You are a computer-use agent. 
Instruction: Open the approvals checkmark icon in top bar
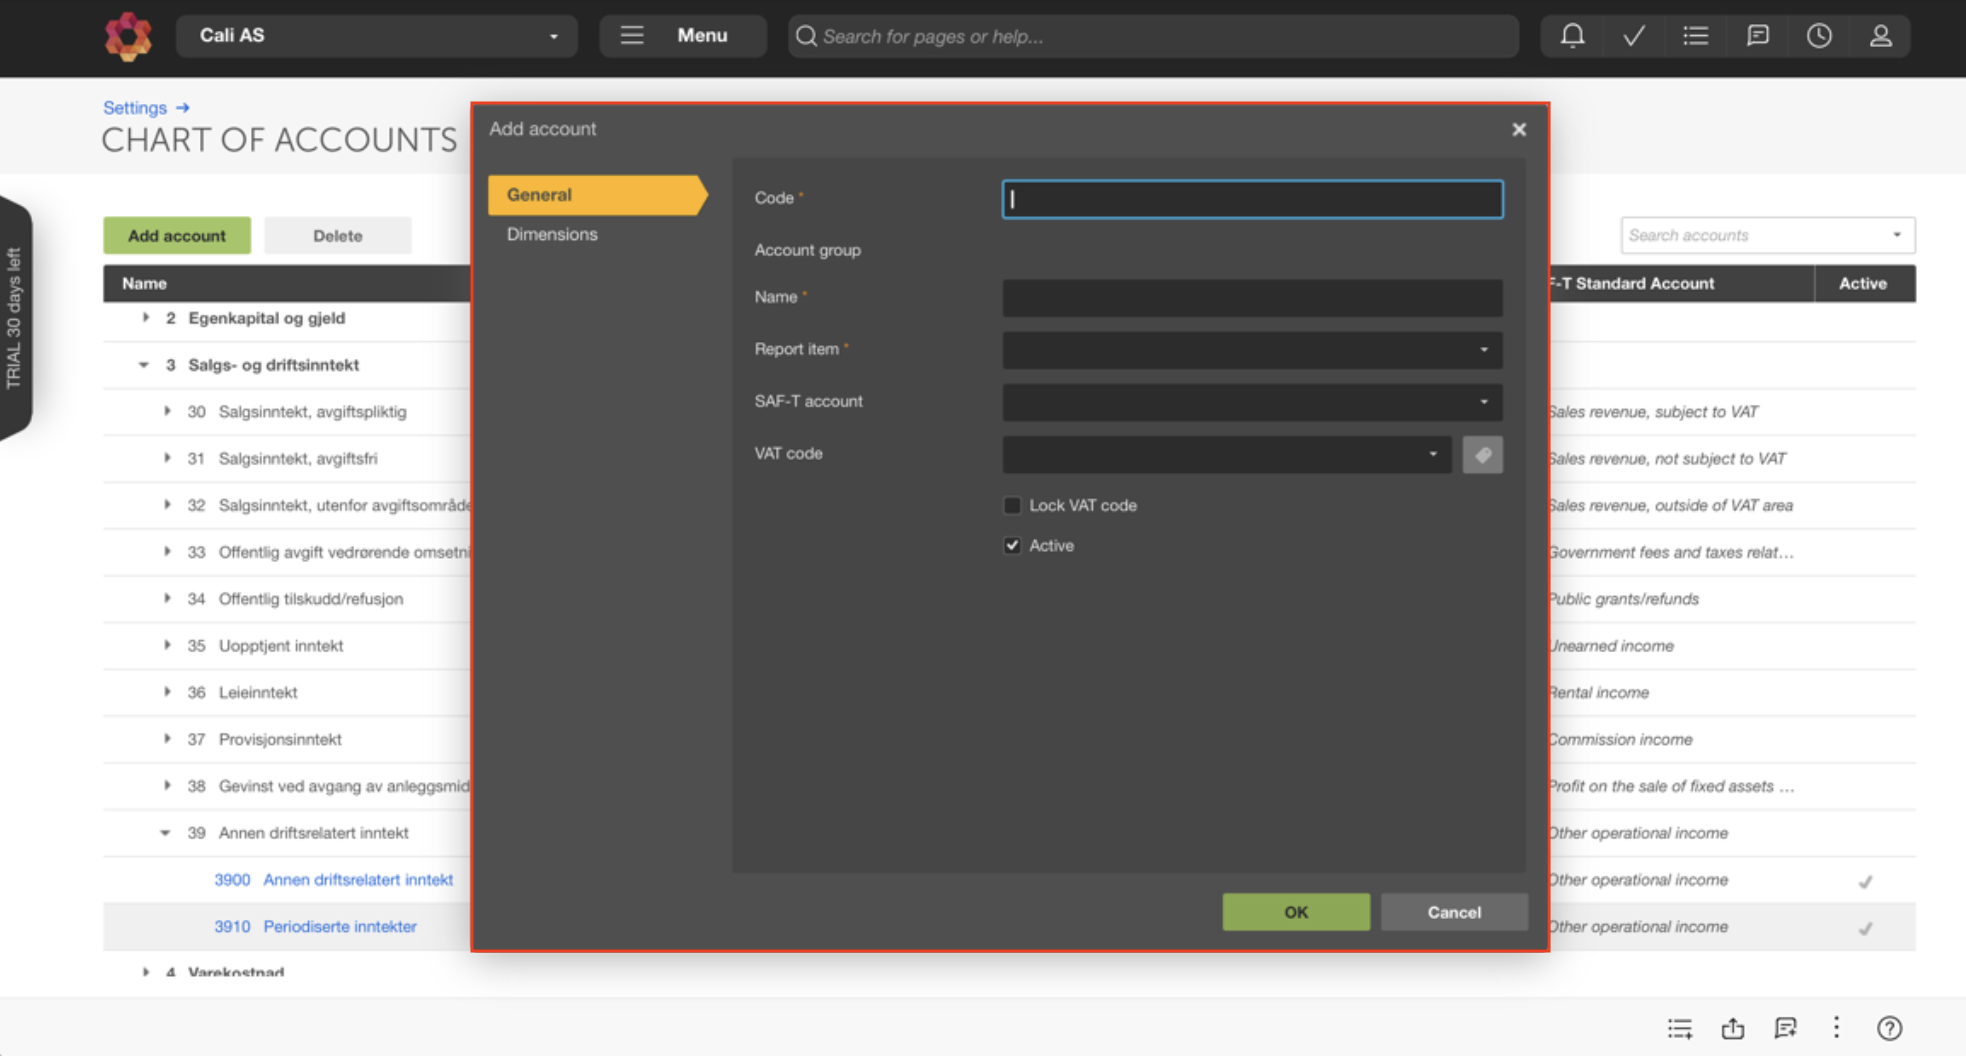pos(1634,36)
